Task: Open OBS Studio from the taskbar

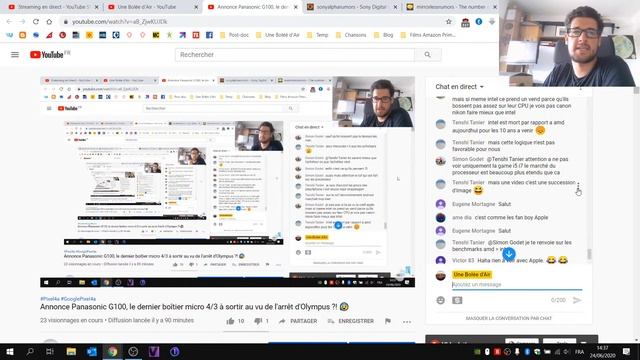Action: 133,351
